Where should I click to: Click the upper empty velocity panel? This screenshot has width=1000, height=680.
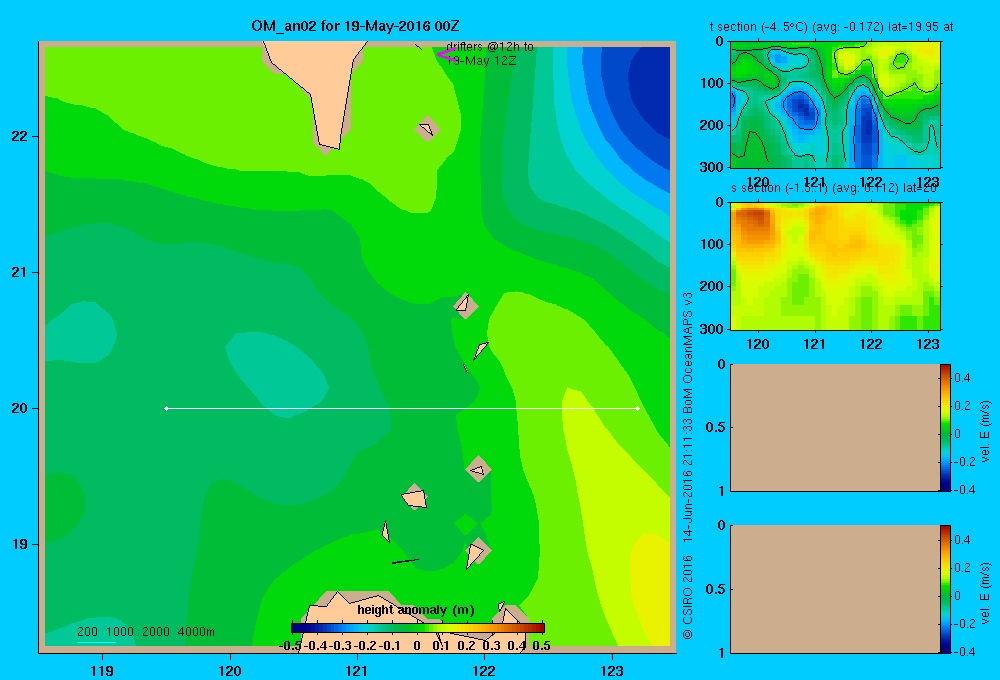[x=835, y=427]
